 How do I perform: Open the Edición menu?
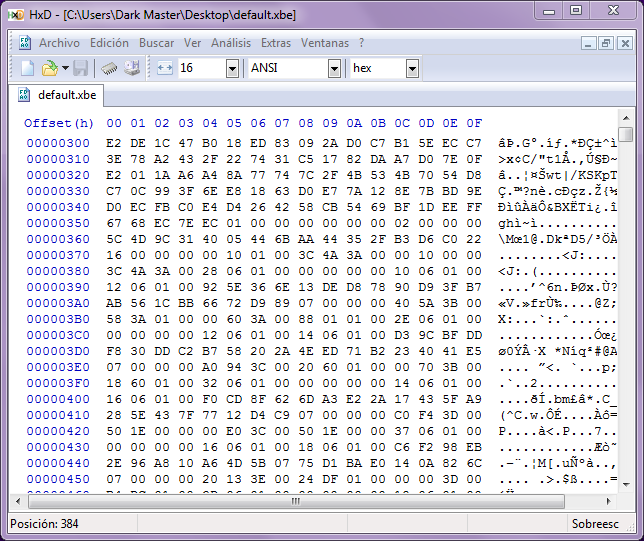point(109,43)
